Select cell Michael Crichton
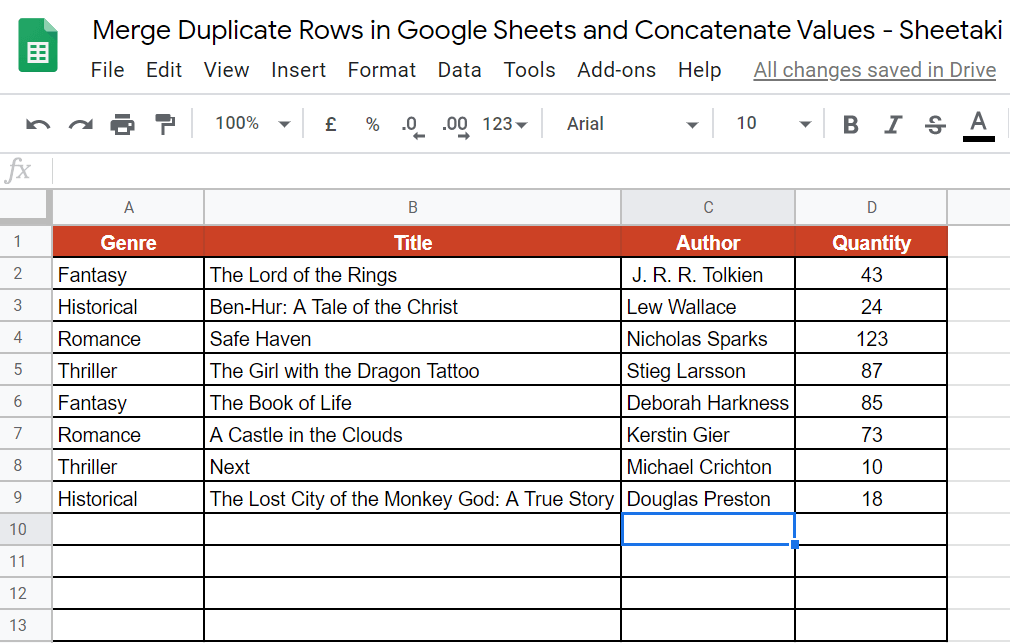The image size is (1010, 643). tap(708, 466)
